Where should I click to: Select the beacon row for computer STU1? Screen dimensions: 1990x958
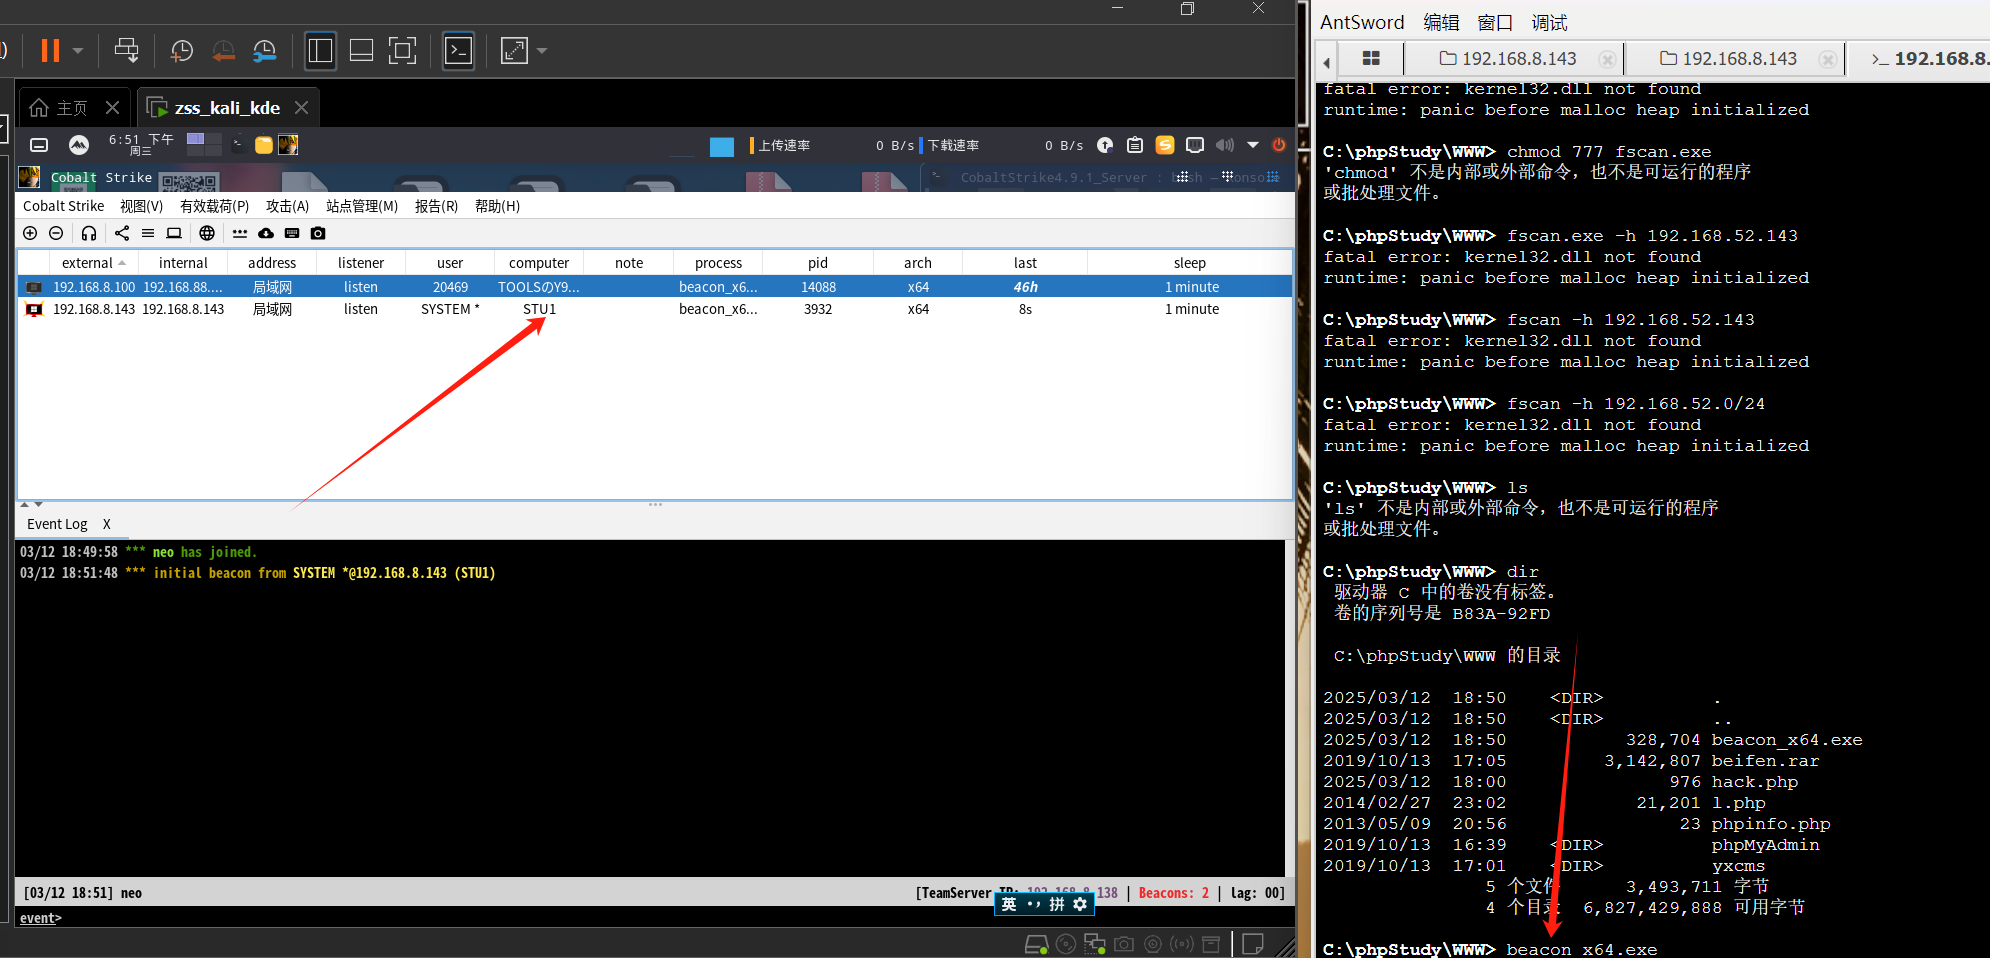pos(655,309)
